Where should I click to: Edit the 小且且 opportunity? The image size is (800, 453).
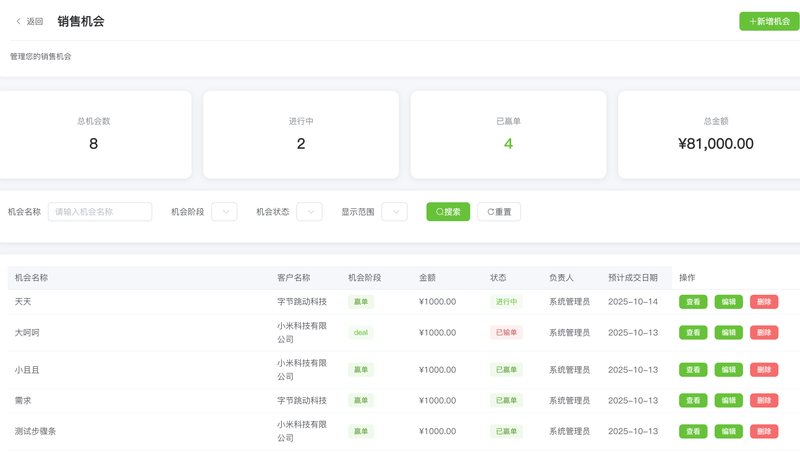(x=729, y=370)
